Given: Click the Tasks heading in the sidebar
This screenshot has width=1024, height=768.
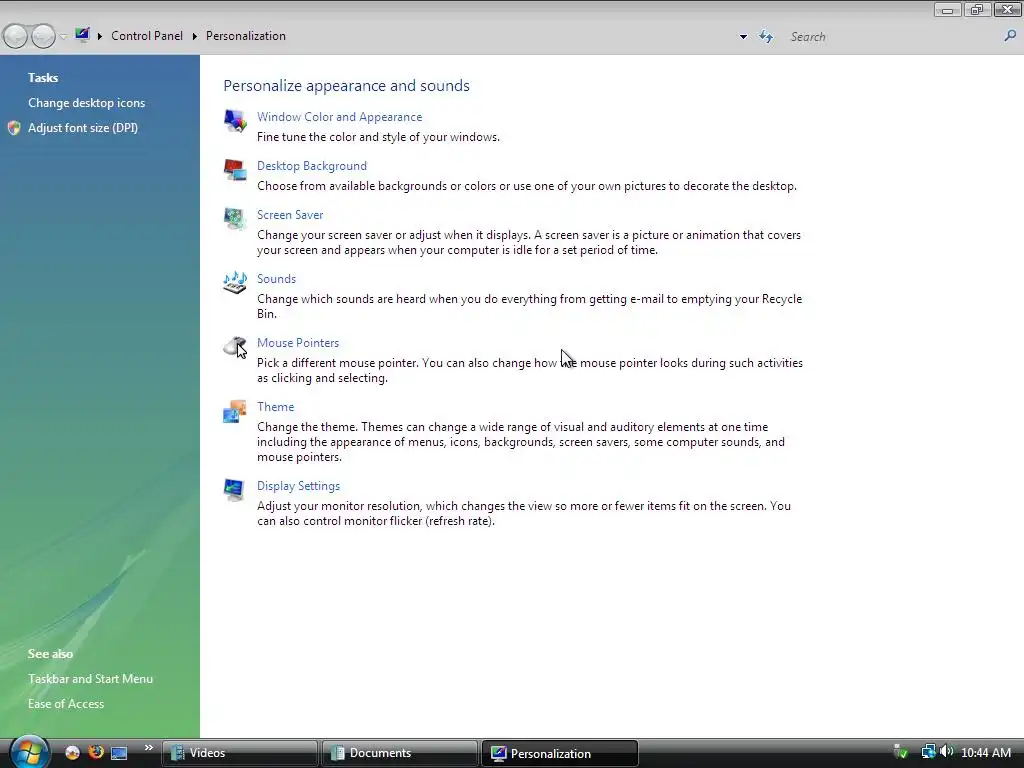Looking at the screenshot, I should click(x=43, y=78).
